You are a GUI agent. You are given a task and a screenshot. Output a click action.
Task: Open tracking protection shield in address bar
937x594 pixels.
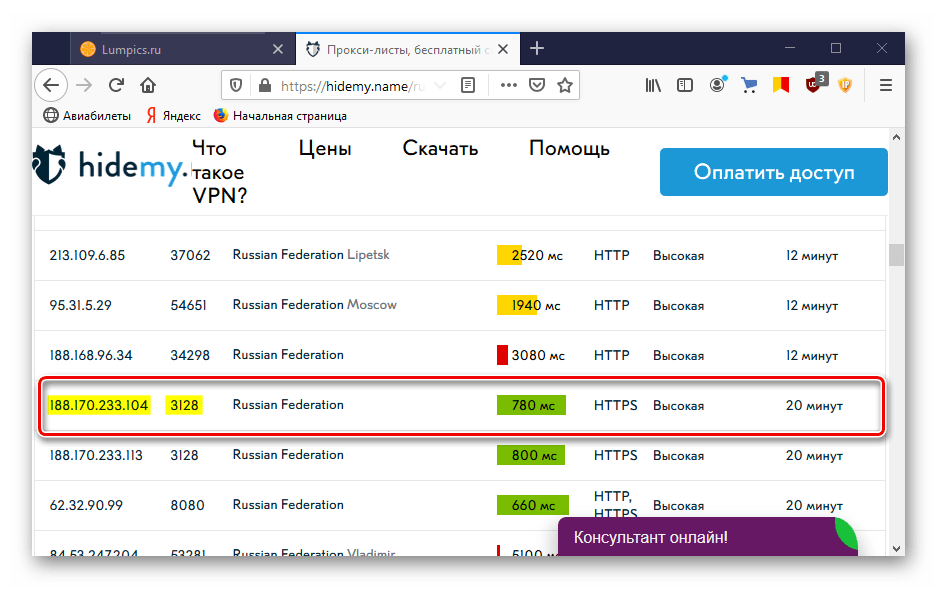(x=237, y=86)
